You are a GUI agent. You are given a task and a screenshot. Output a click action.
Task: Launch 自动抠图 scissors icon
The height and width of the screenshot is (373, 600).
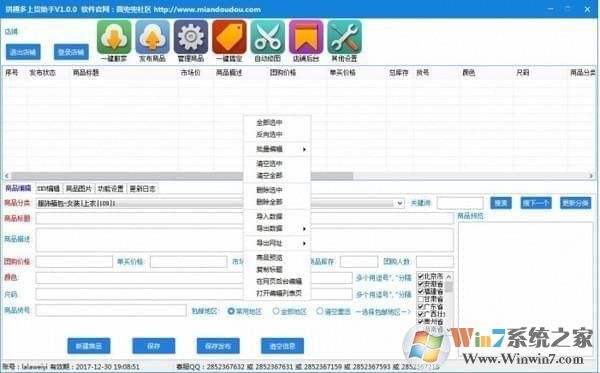(267, 37)
